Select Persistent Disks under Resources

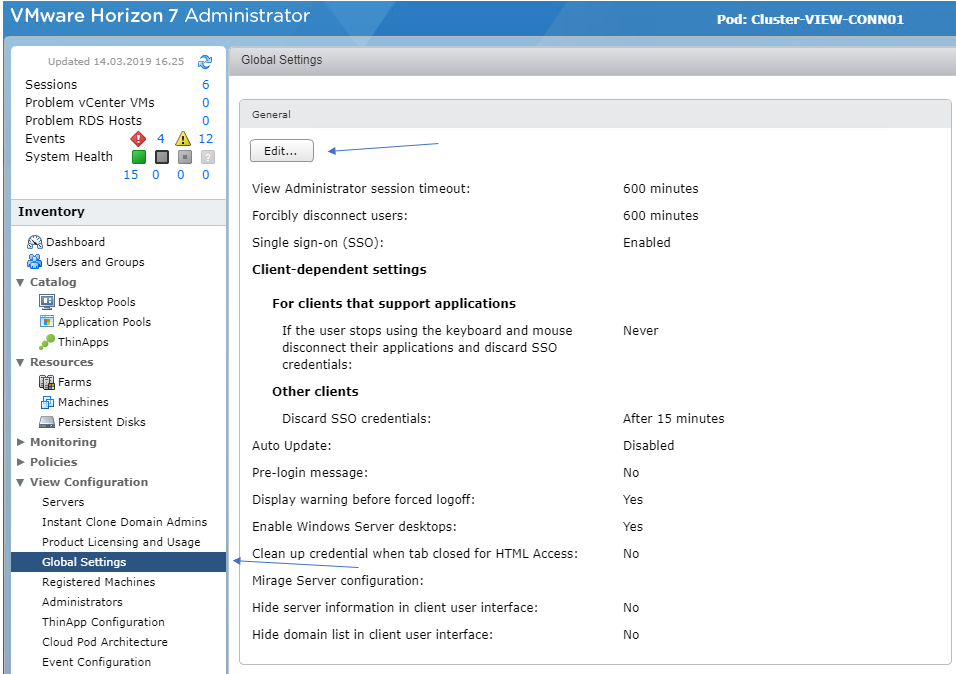click(x=101, y=422)
